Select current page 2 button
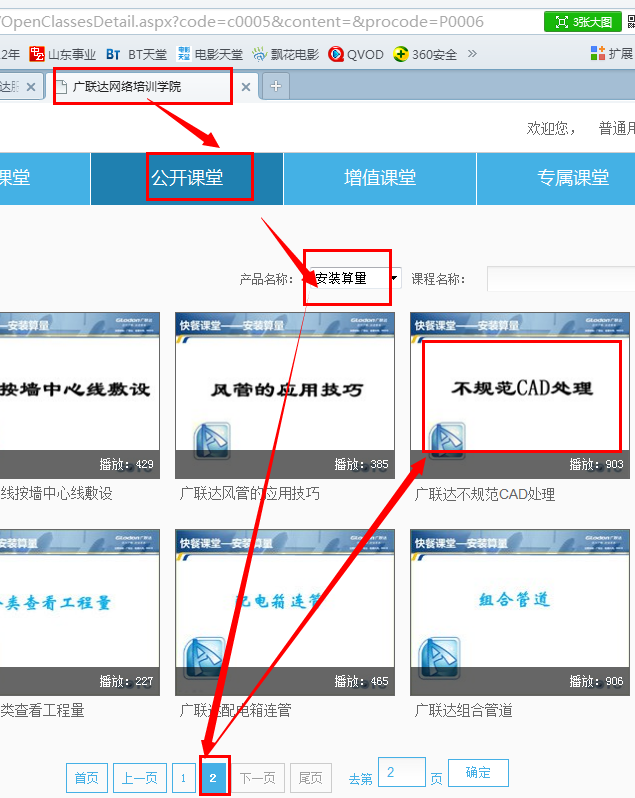The width and height of the screenshot is (635, 798). [x=213, y=778]
